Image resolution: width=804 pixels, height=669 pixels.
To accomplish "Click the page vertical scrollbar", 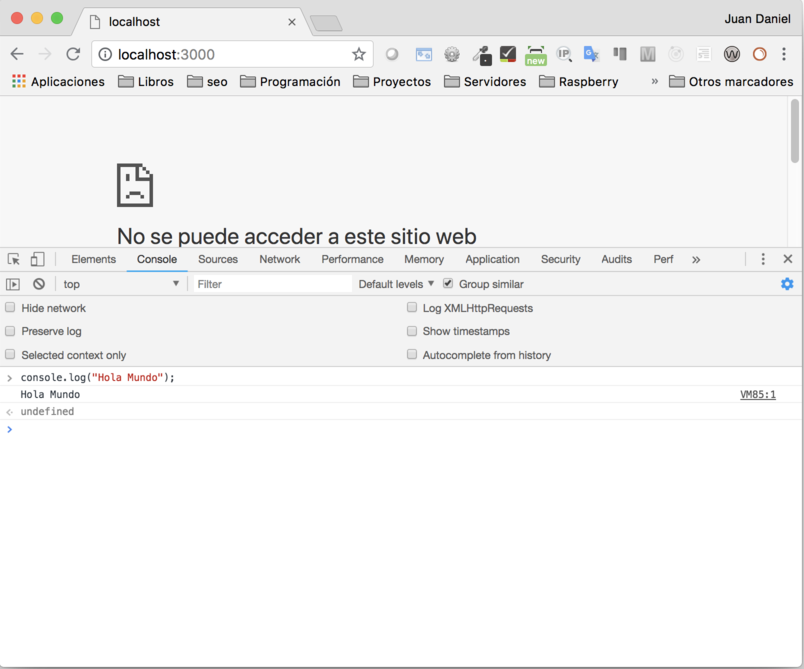I will (795, 130).
